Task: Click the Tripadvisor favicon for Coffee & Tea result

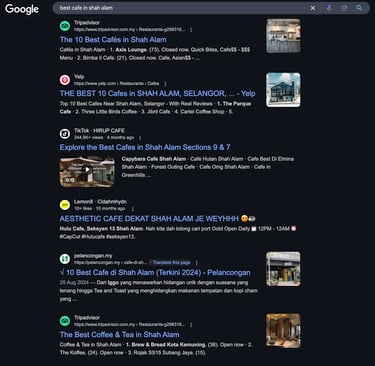Action: pos(65,321)
